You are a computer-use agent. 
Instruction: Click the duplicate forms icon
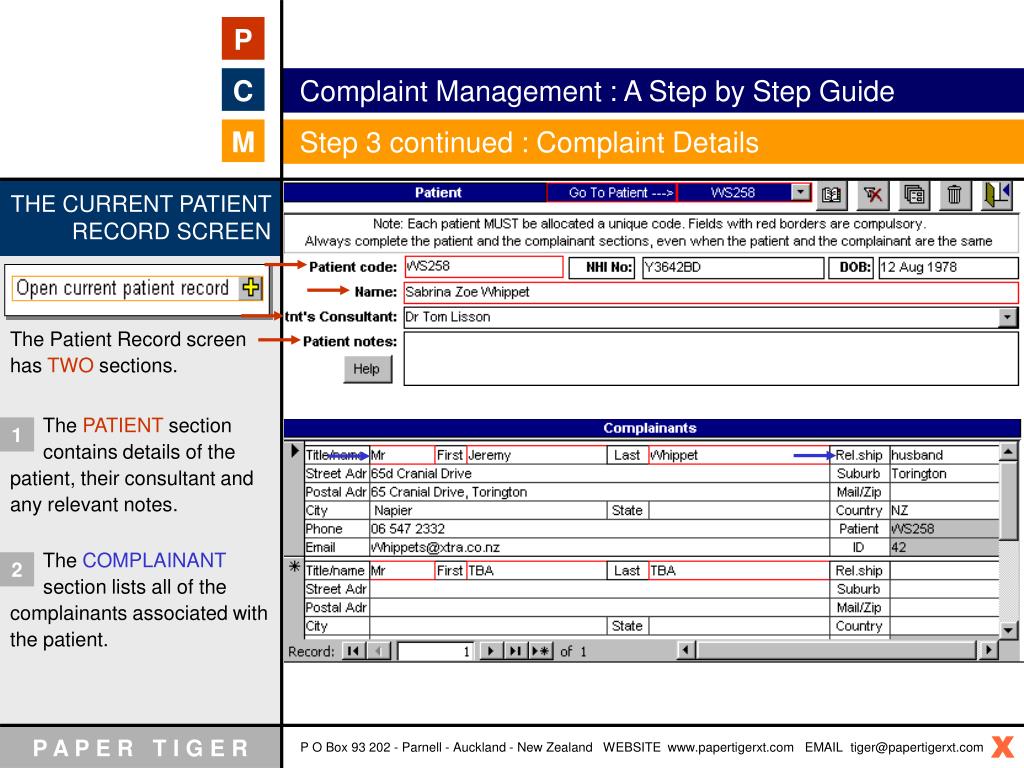coord(914,195)
